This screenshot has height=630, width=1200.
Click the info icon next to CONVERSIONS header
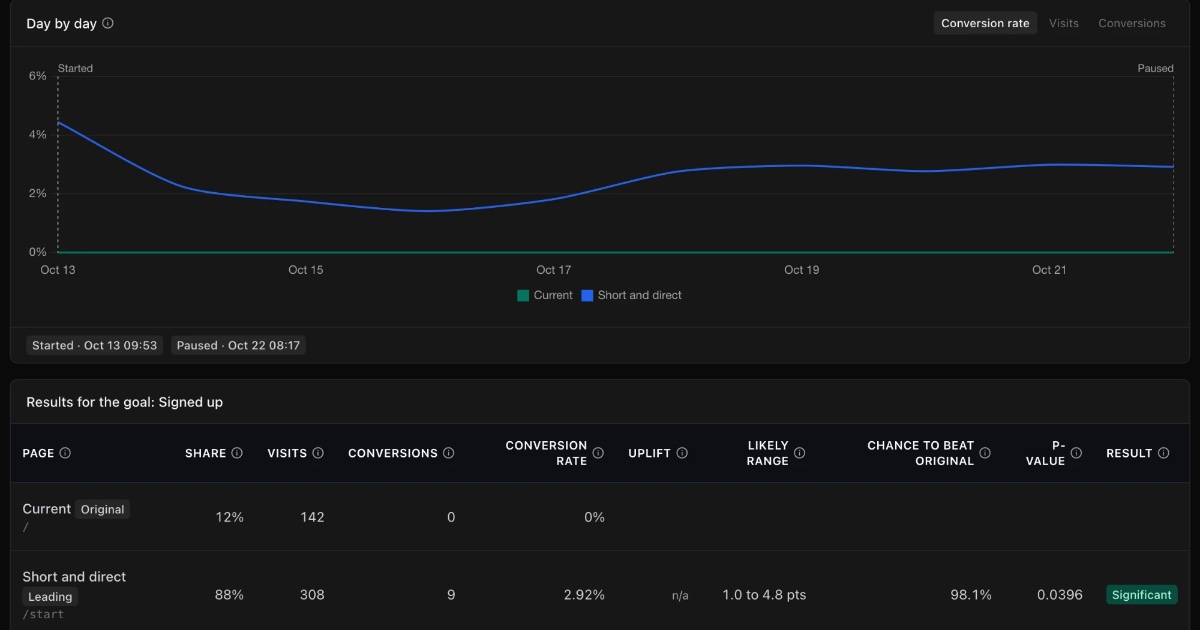point(448,453)
